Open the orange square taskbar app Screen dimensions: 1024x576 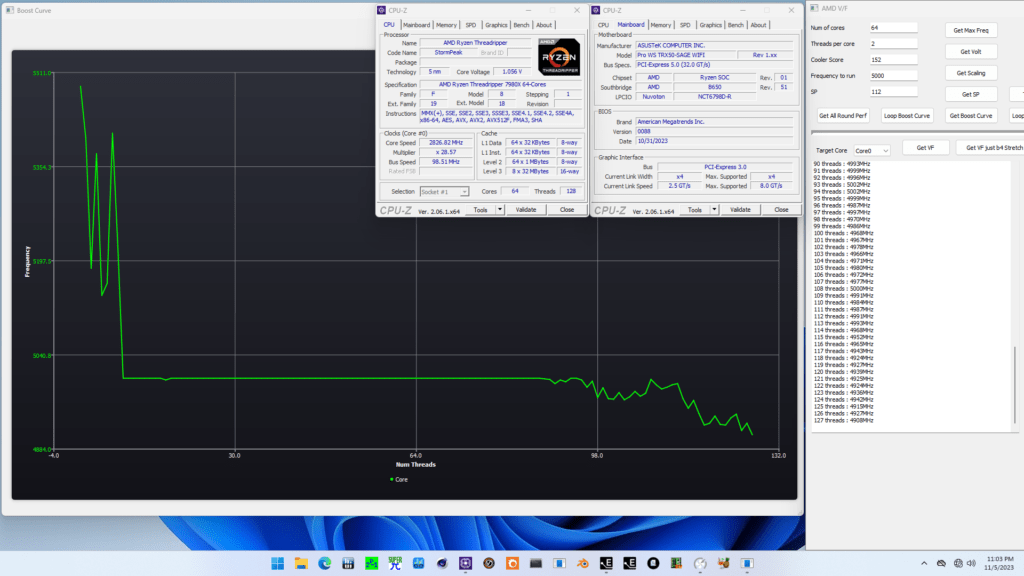[513, 563]
